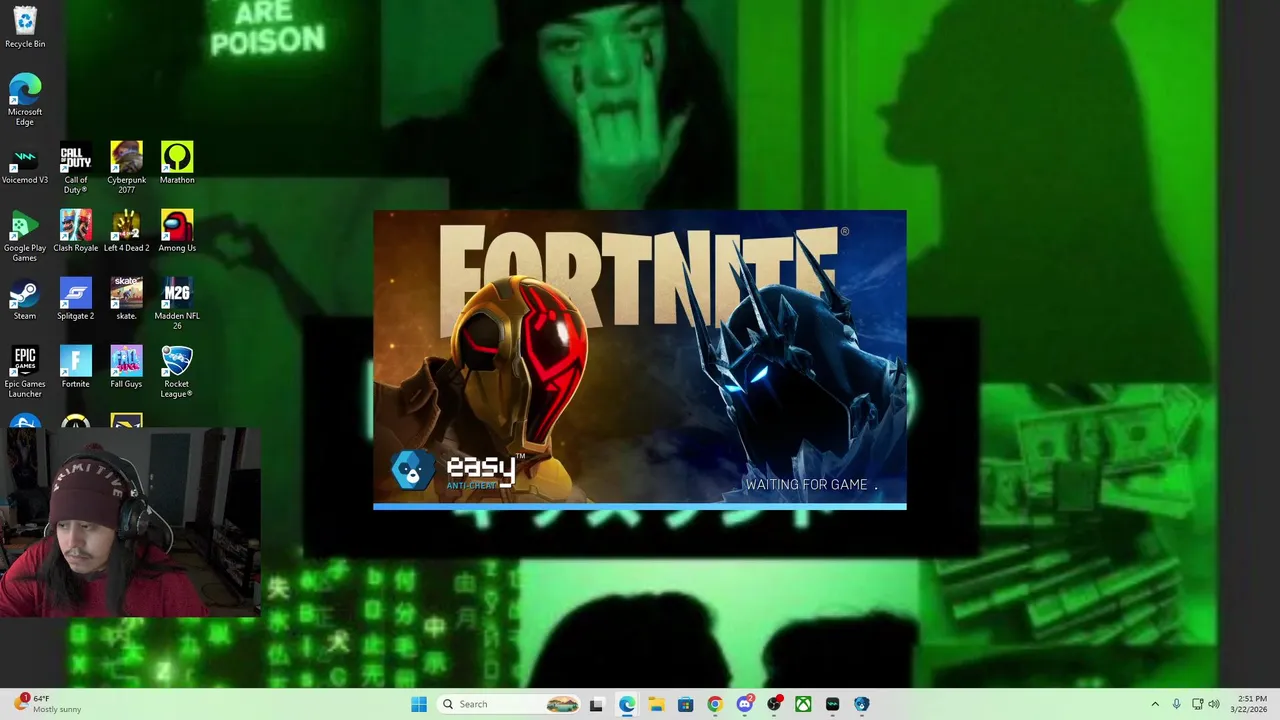This screenshot has width=1280, height=720.
Task: Open Discord from the taskbar
Action: point(744,704)
